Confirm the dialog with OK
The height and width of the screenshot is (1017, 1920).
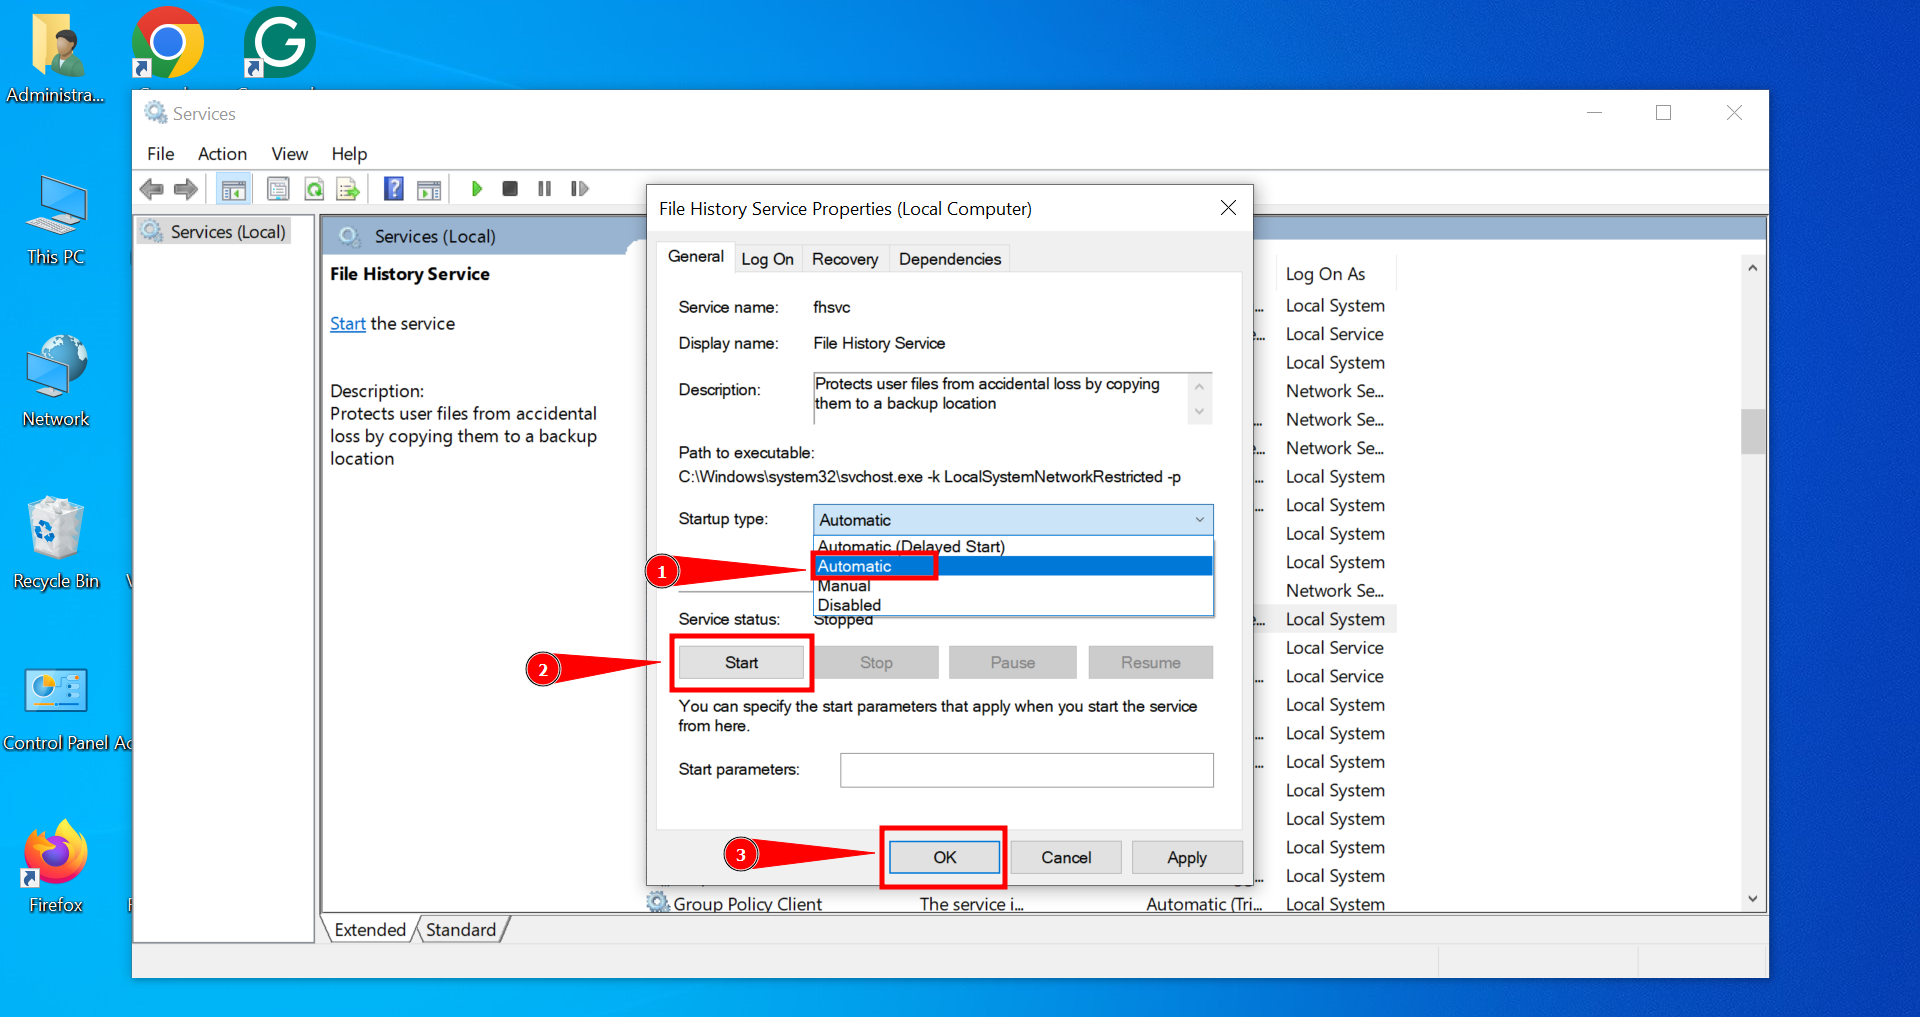click(x=945, y=858)
